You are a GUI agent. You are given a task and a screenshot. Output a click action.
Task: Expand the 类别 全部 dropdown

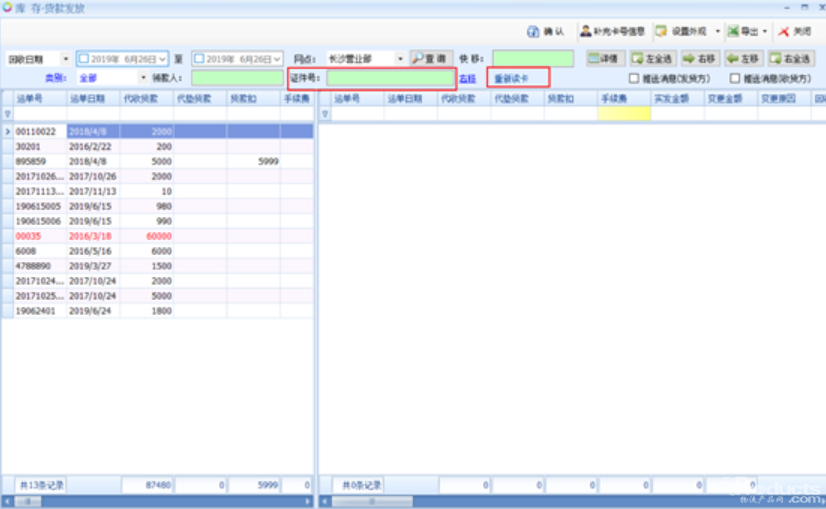point(143,77)
